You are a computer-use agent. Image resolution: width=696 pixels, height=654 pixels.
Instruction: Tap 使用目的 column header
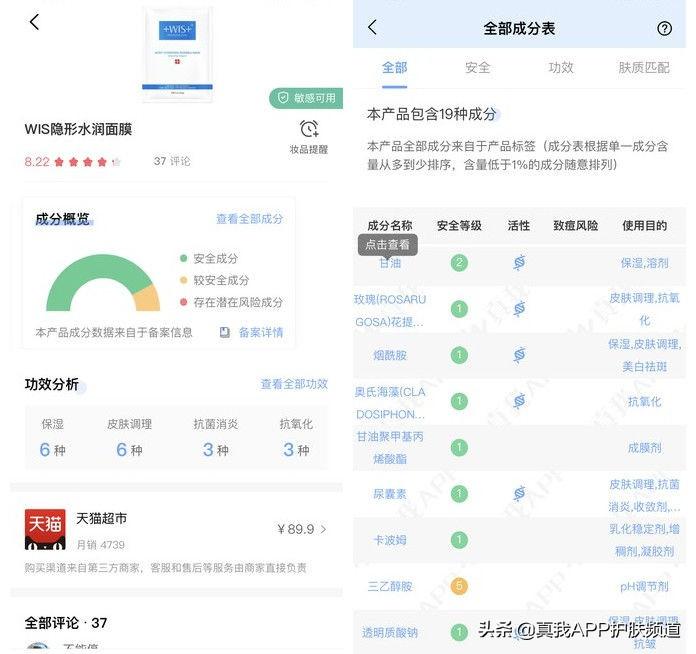tap(644, 226)
